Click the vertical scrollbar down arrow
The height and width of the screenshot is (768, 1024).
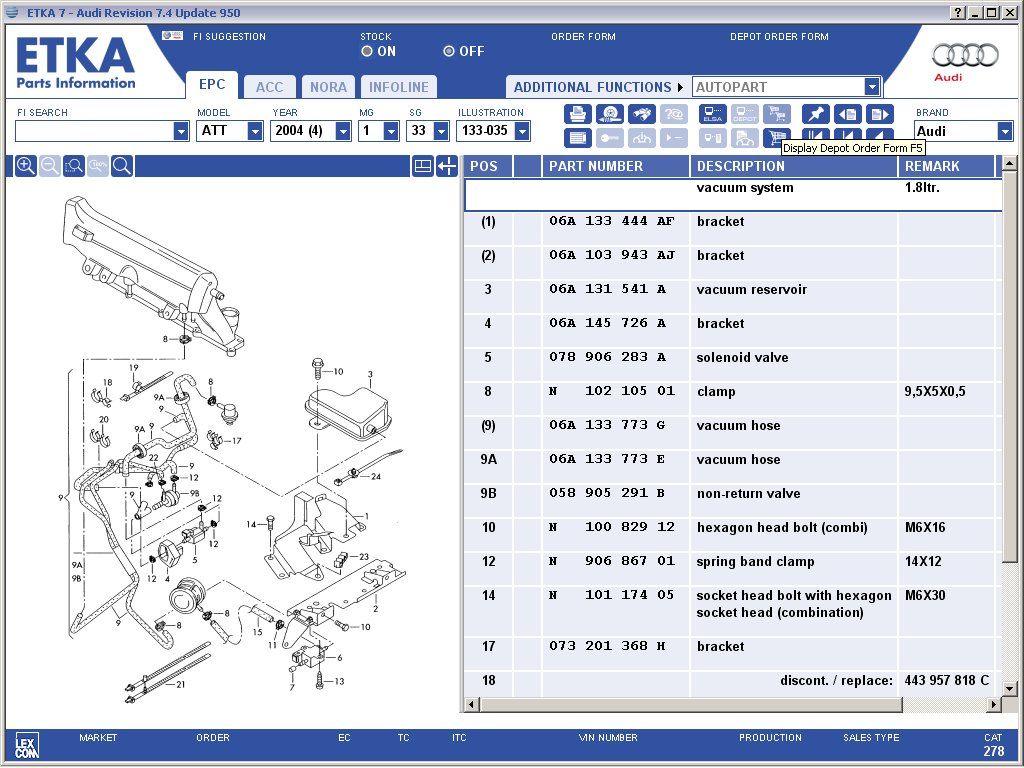pyautogui.click(x=1009, y=688)
